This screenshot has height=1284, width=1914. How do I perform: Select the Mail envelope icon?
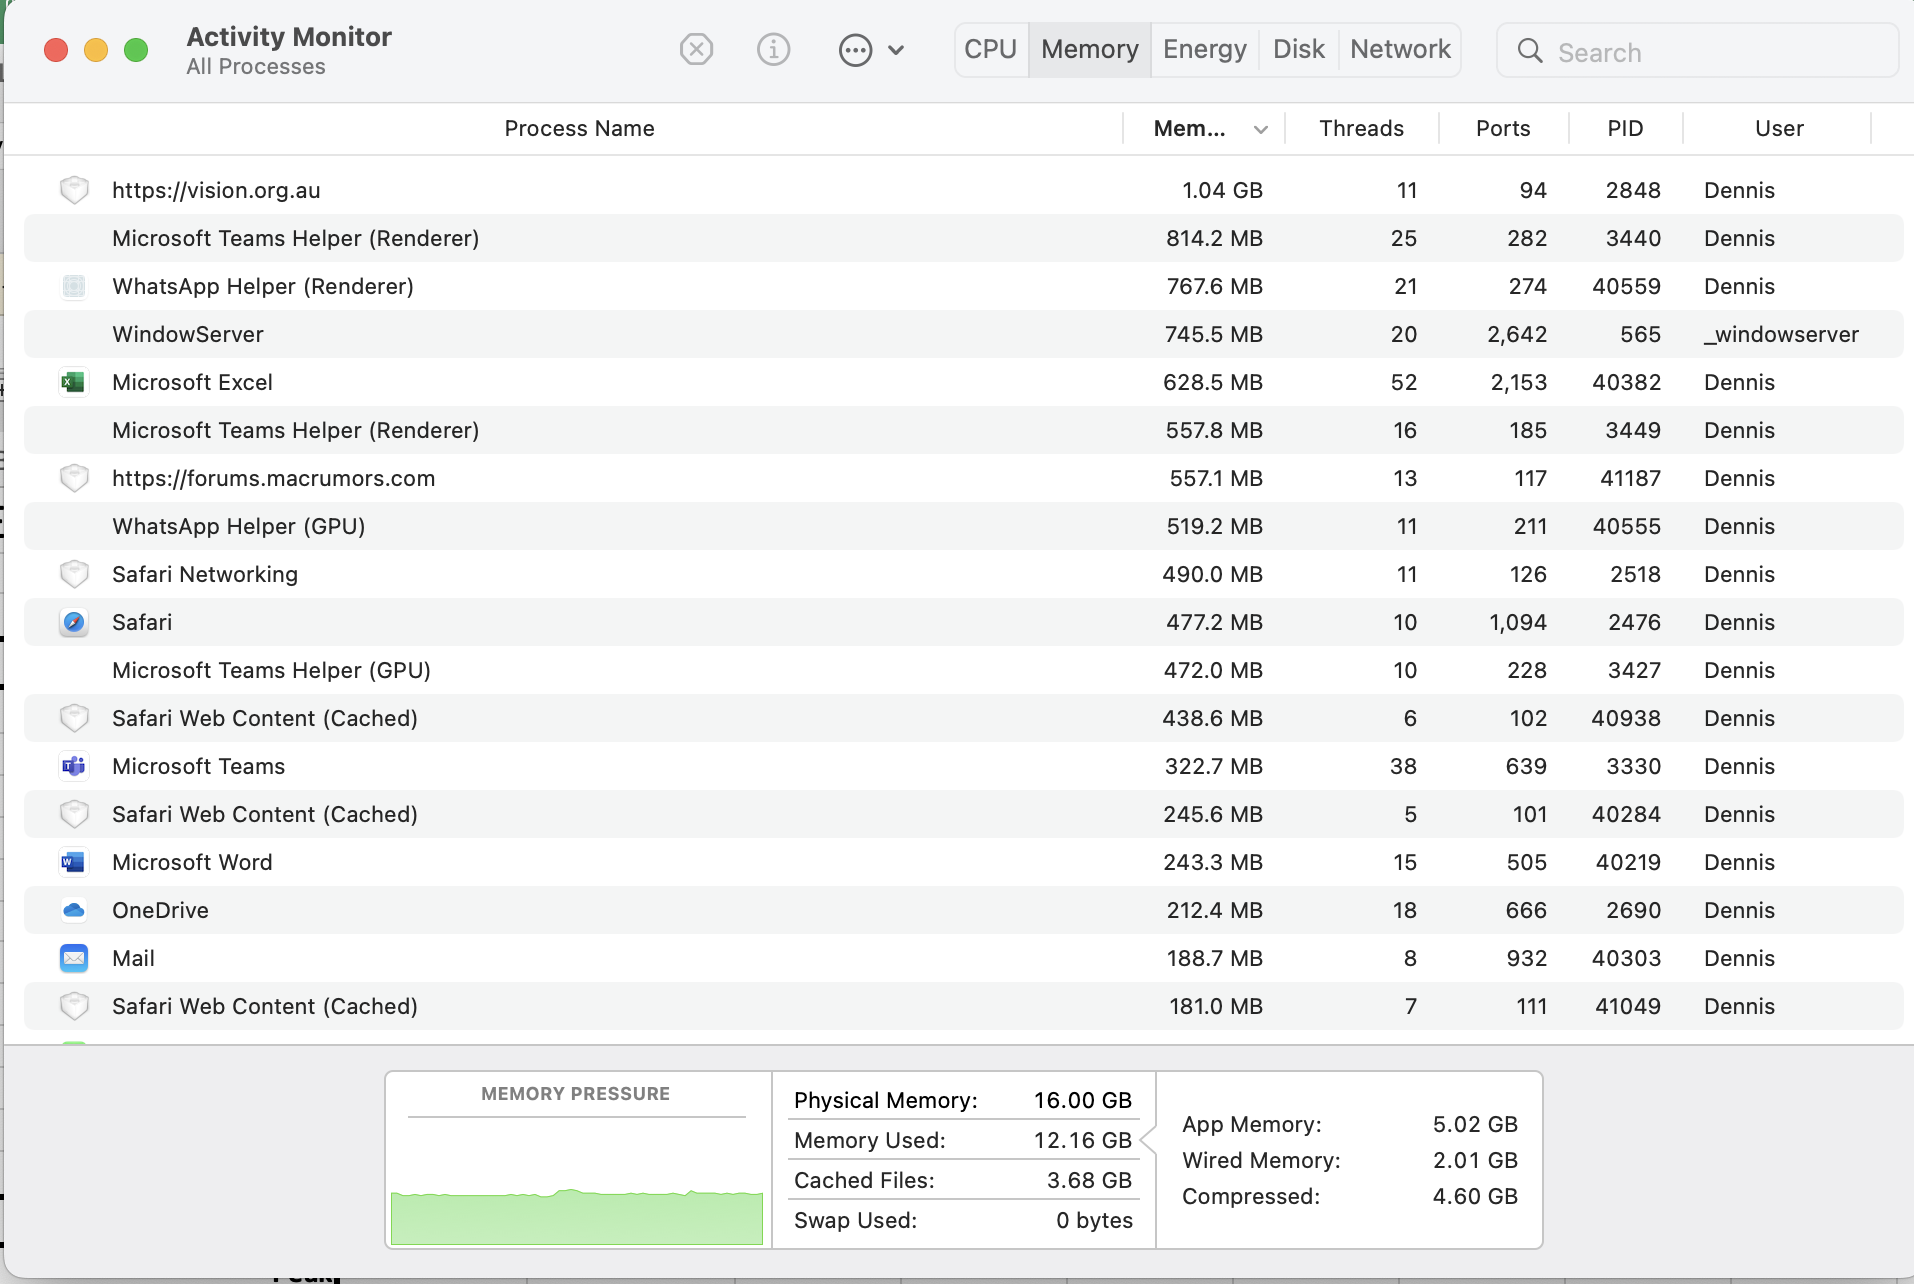74,958
